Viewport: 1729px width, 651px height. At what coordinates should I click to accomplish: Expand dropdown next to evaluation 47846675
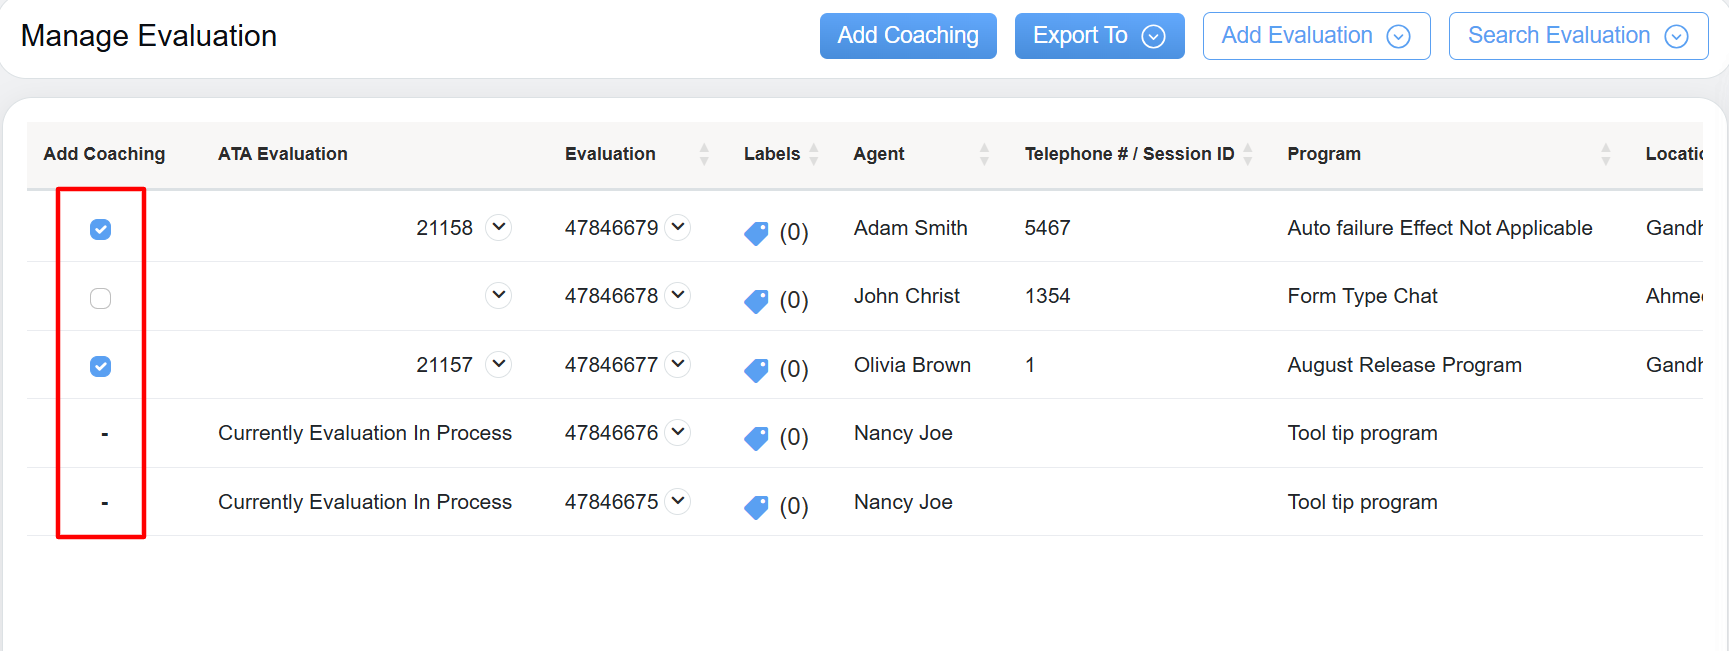point(678,501)
